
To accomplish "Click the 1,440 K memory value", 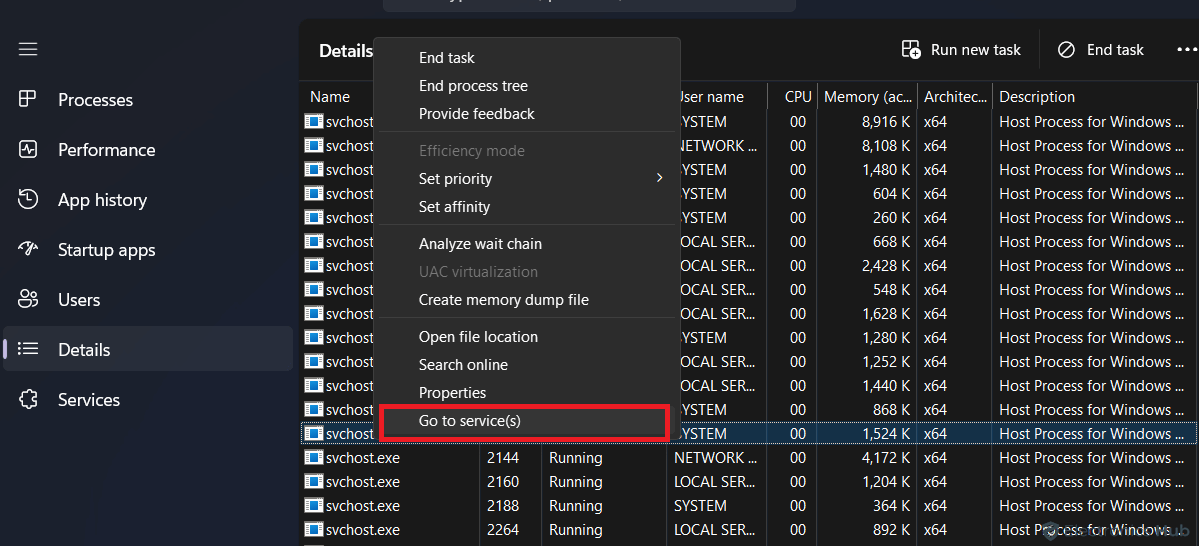I will (x=885, y=385).
